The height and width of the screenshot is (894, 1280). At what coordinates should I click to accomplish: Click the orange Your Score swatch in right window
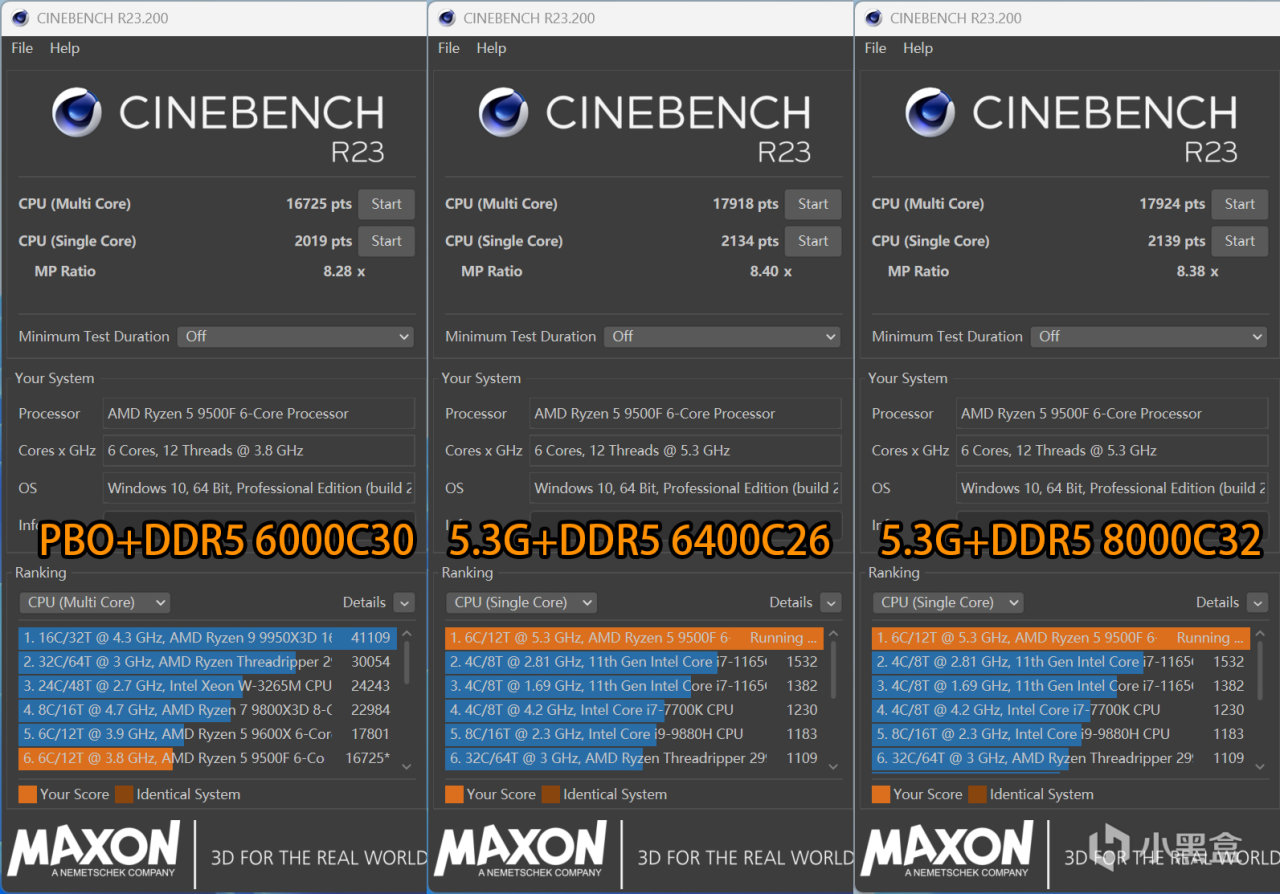[881, 794]
